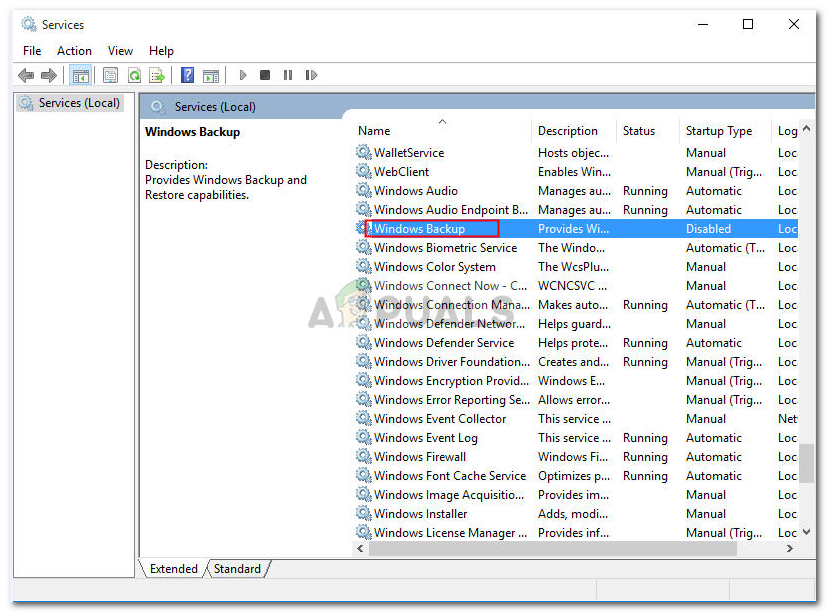827x613 pixels.
Task: Click Running status of Windows Firewall
Action: tap(645, 457)
